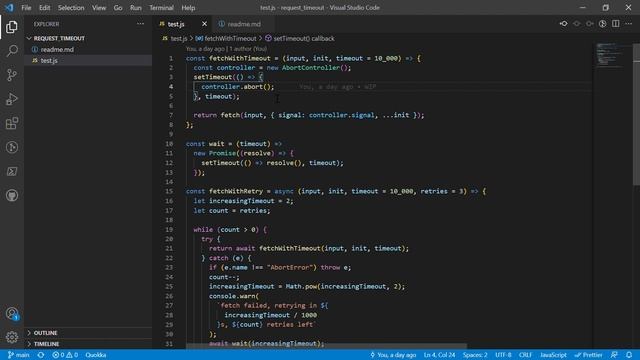Open Run and Debug view icon
Image resolution: width=640 pixels, height=360 pixels.
click(12, 99)
